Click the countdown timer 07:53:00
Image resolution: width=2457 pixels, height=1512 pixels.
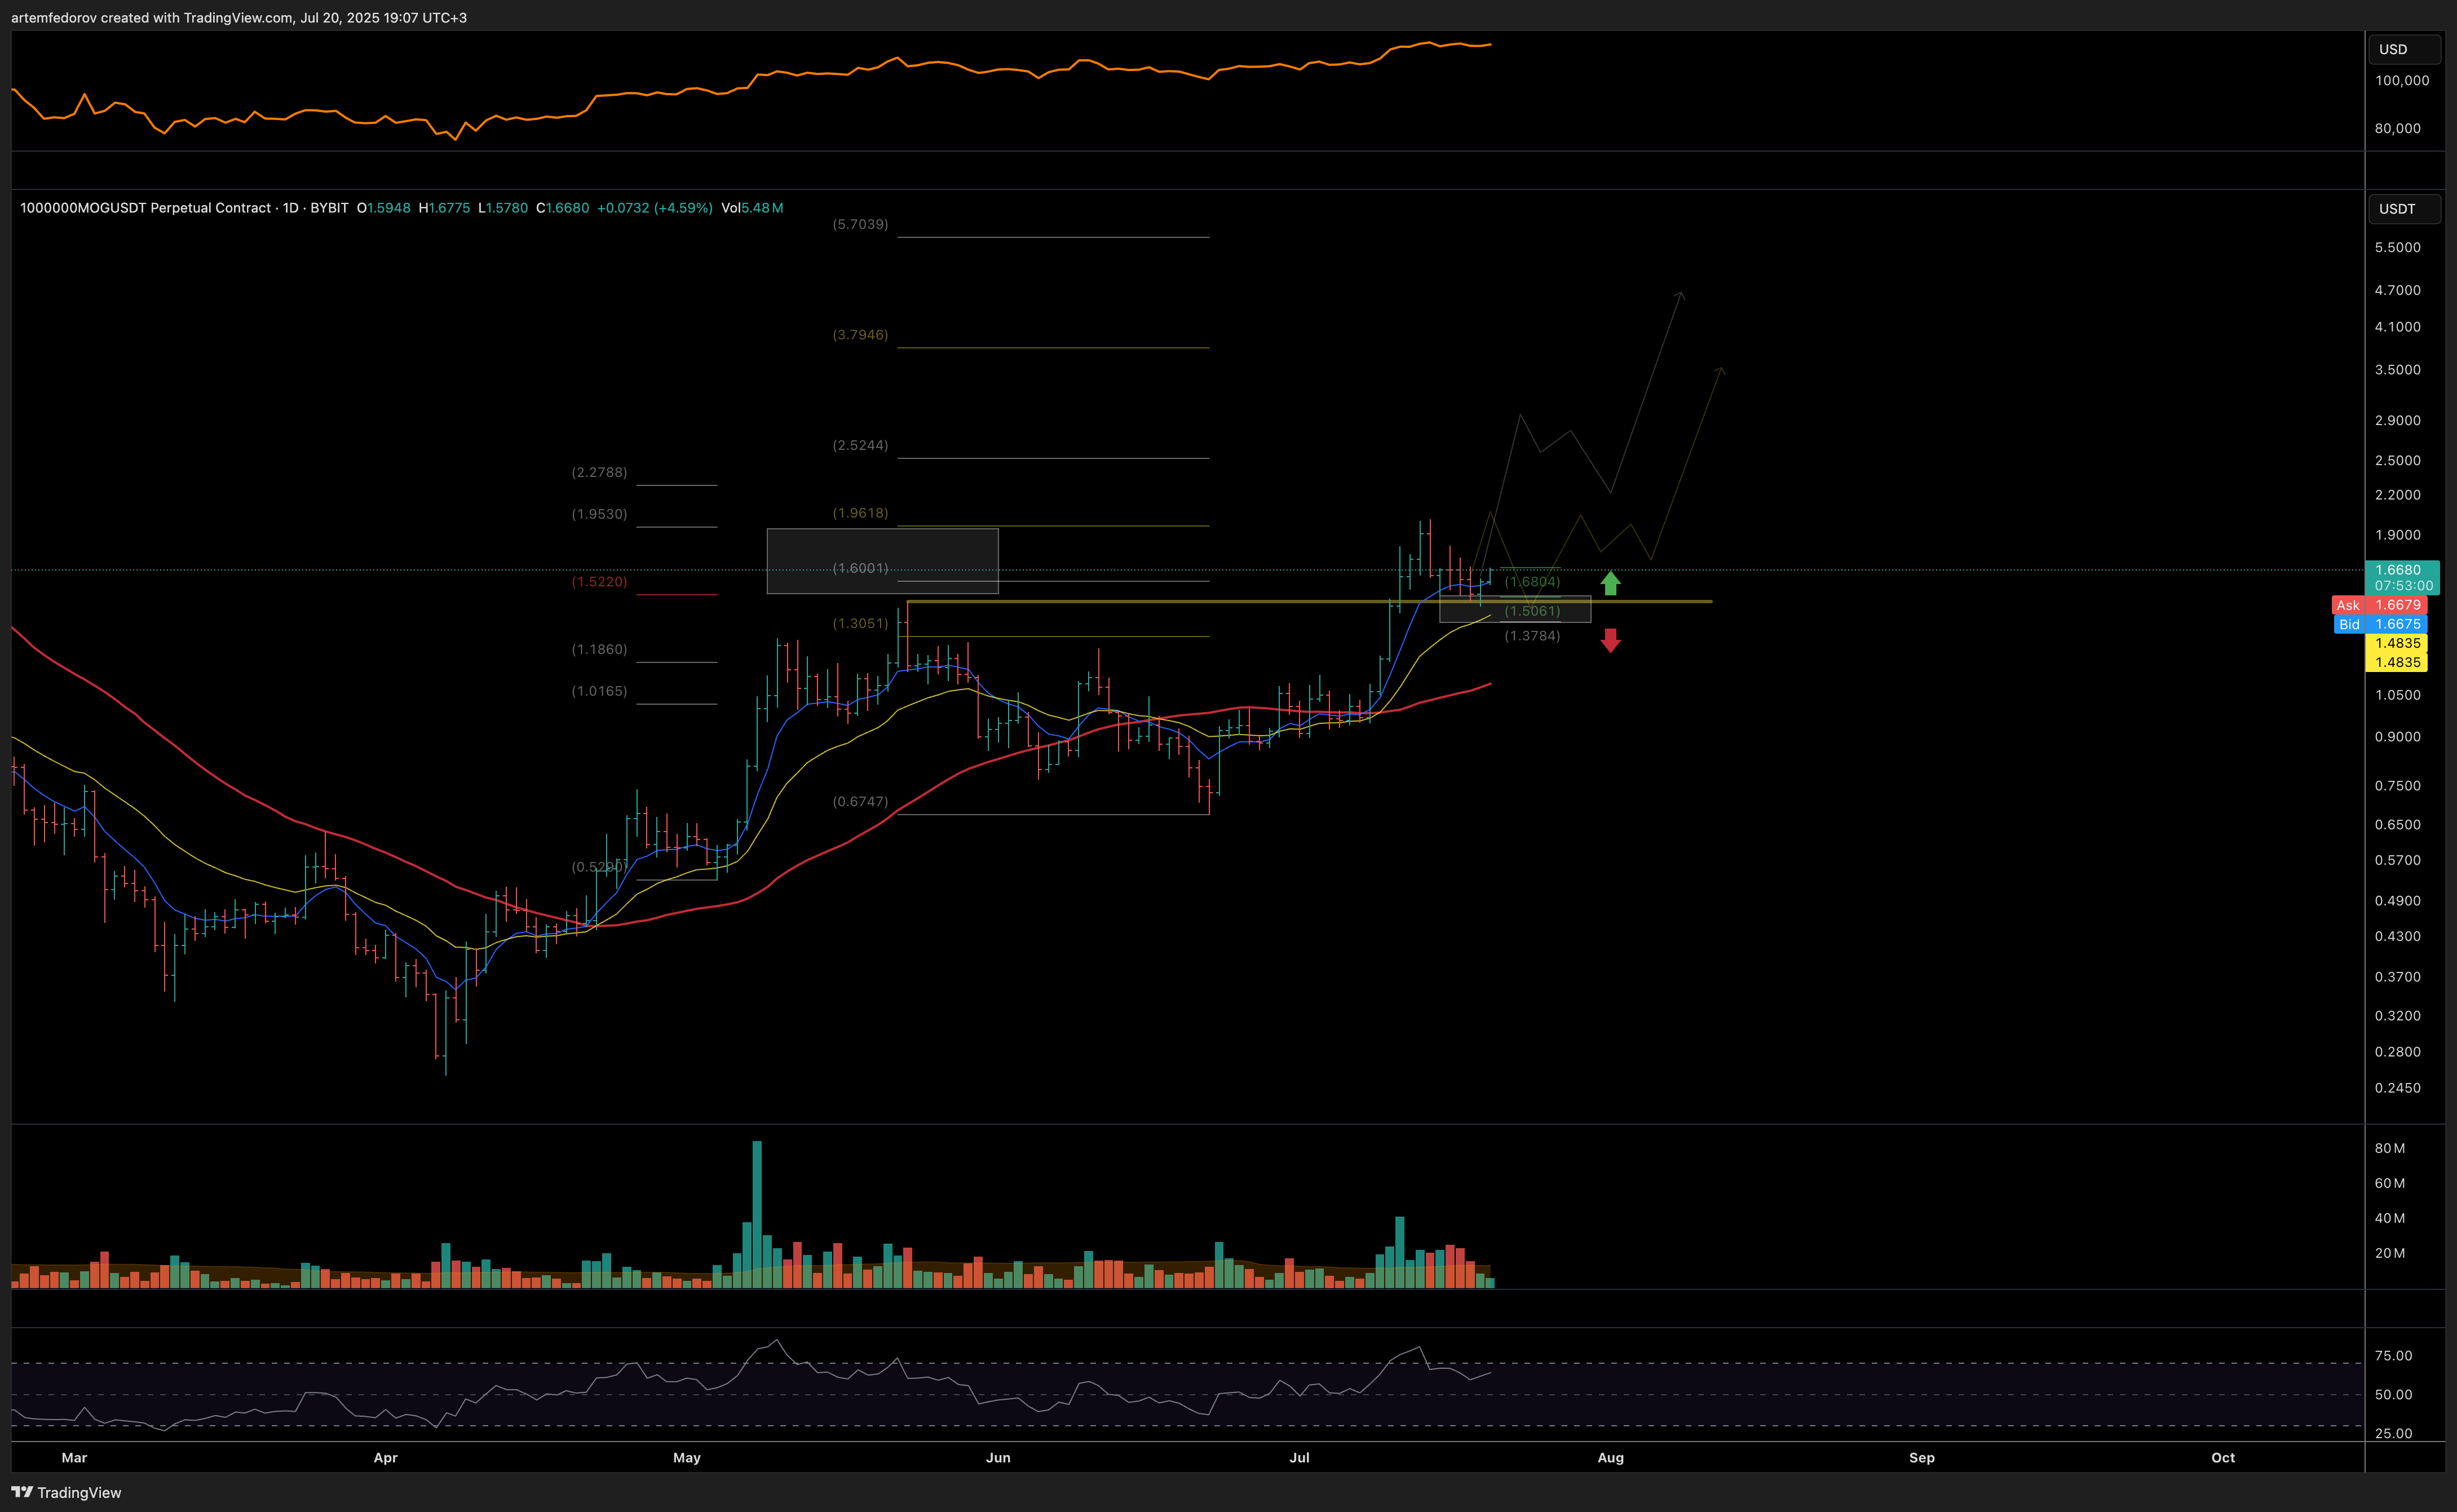(2403, 586)
